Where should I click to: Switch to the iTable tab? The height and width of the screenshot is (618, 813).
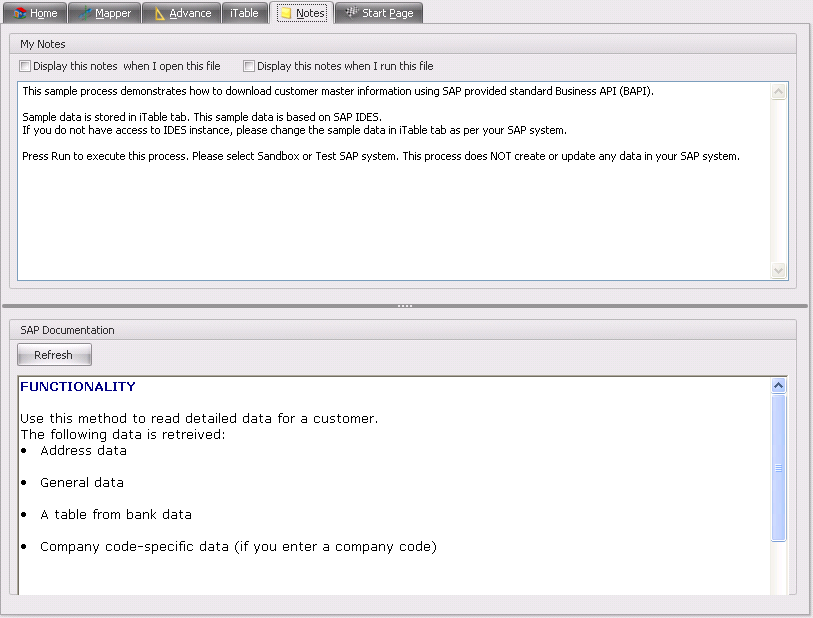244,13
